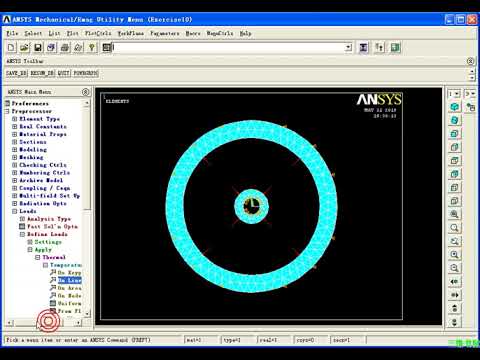The width and height of the screenshot is (480, 360).
Task: Click the Zoom In plus icon
Action: [x=454, y=255]
